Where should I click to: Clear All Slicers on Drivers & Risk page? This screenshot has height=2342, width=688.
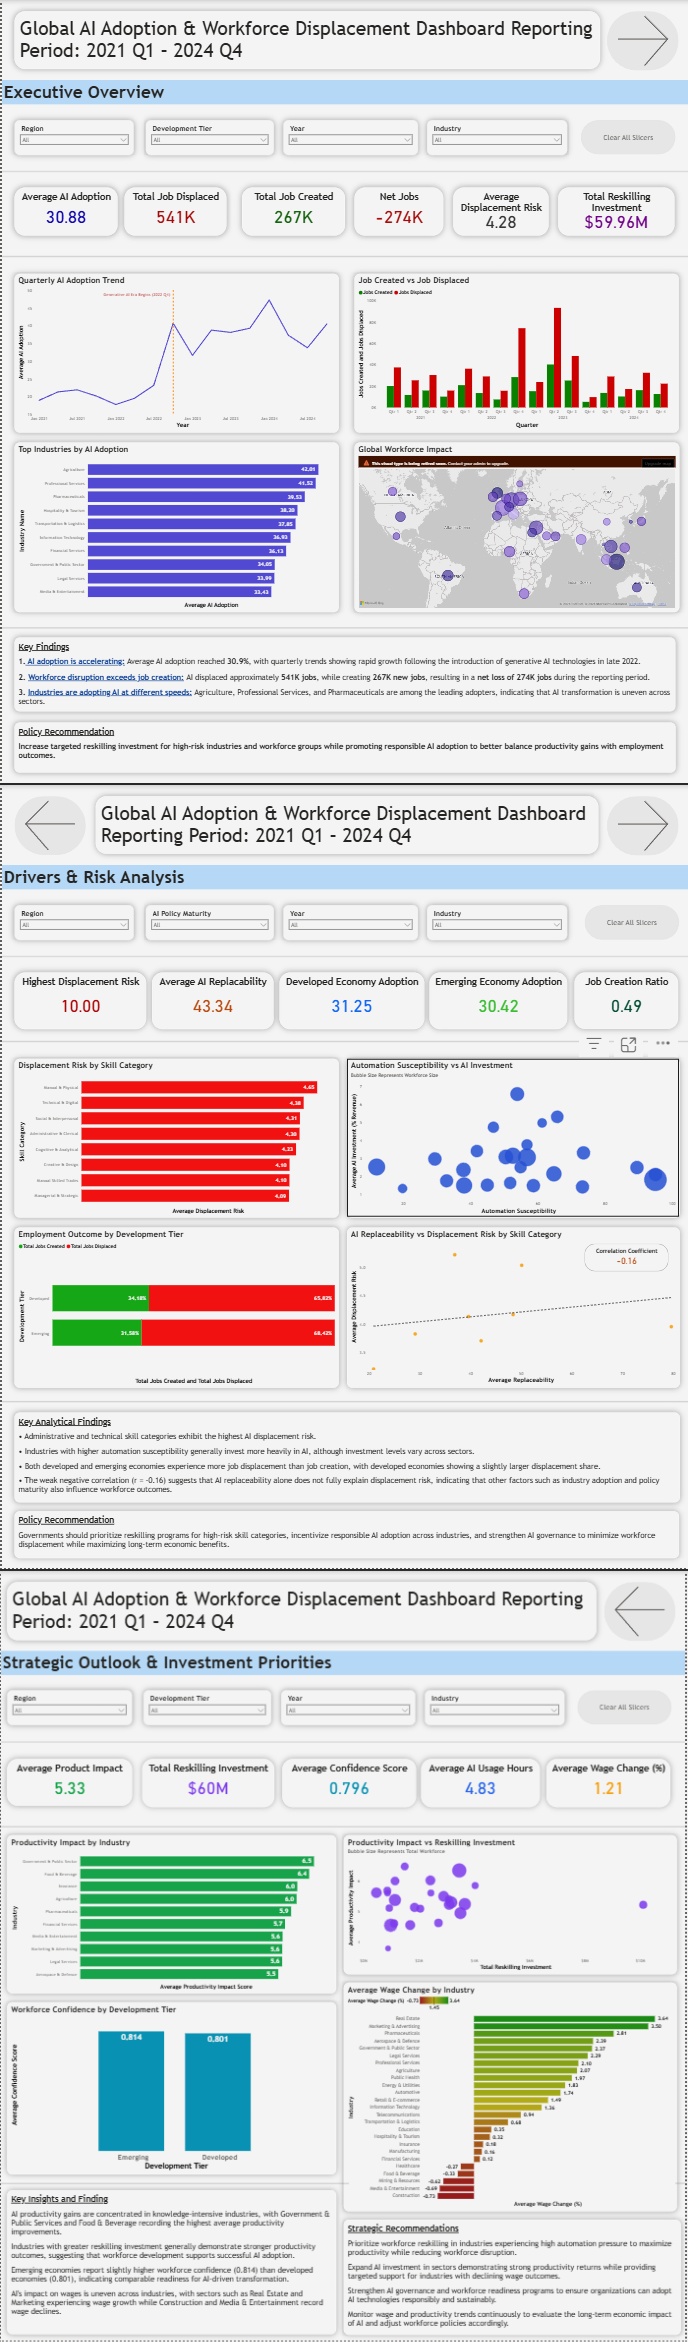click(x=632, y=923)
